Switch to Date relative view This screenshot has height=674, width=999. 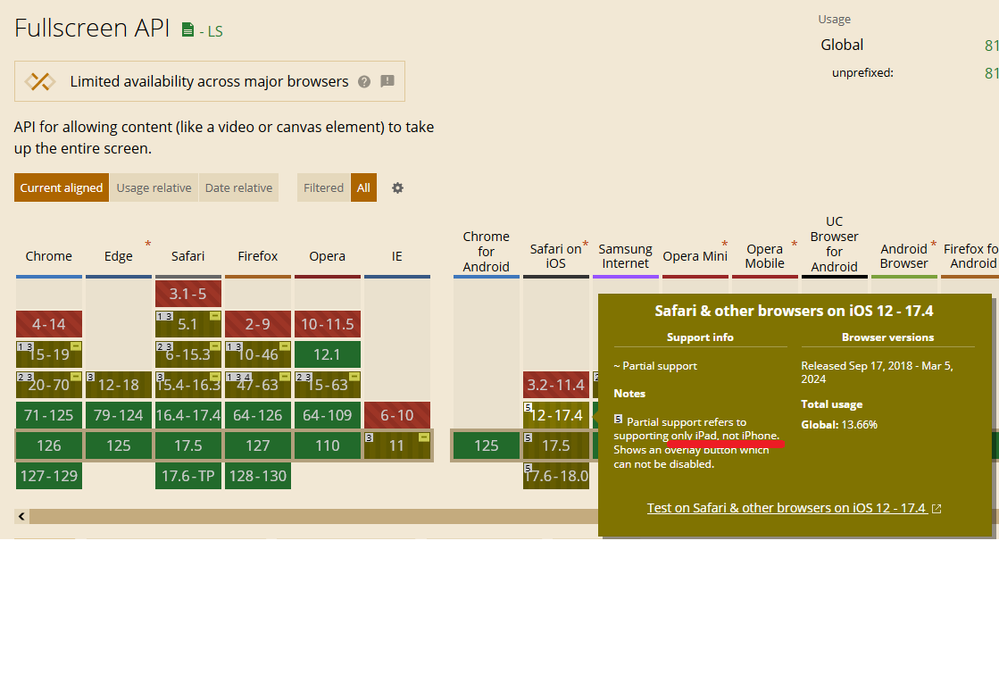coord(238,188)
